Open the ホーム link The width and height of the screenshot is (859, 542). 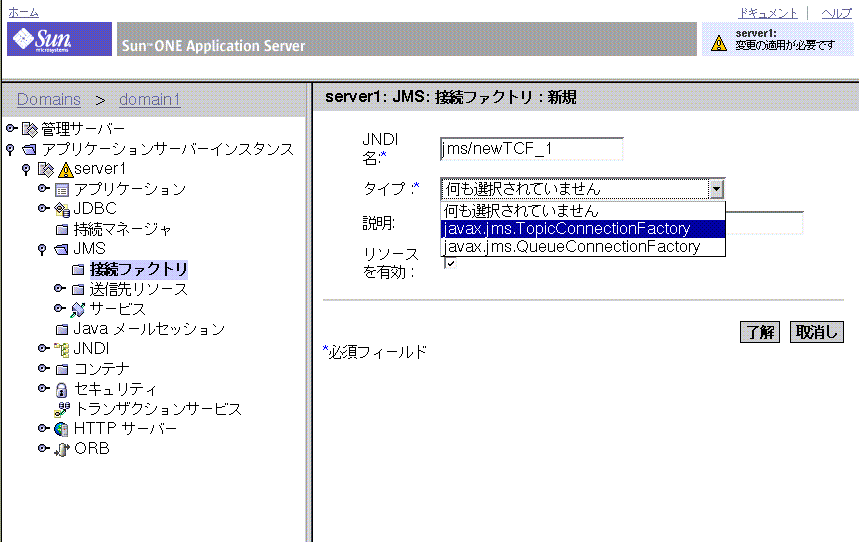point(24,12)
